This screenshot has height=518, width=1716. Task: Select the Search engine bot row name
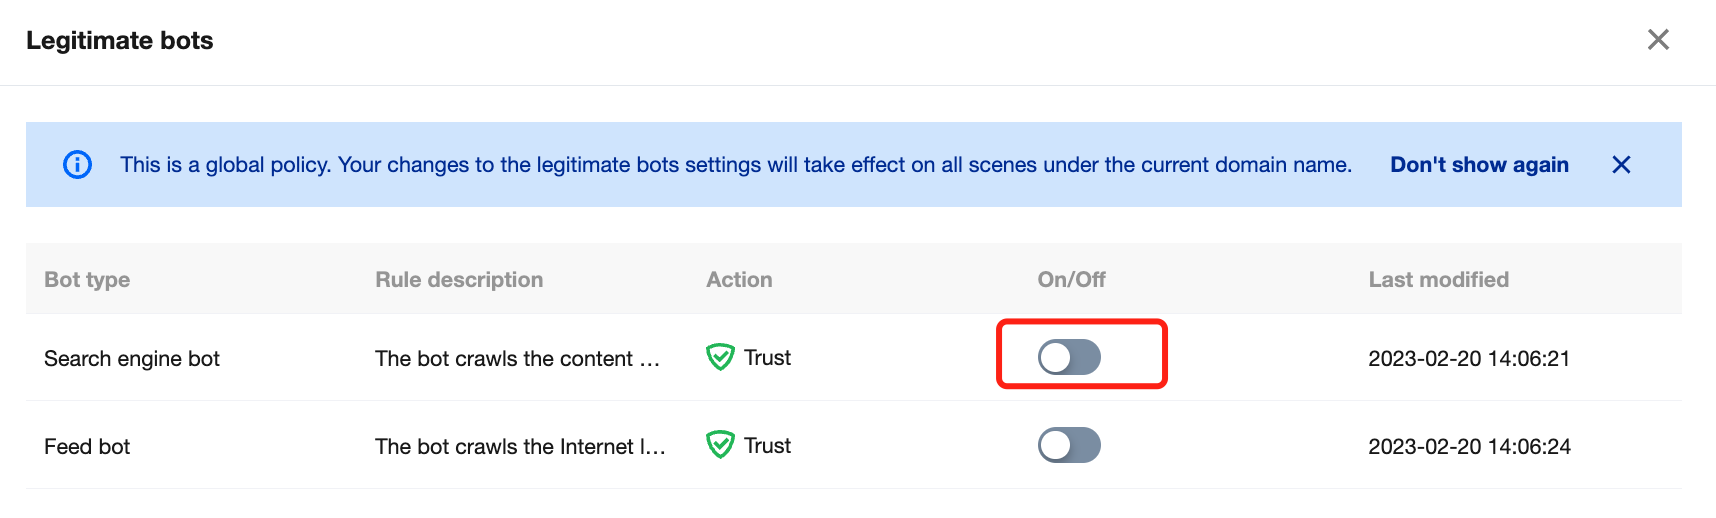132,359
